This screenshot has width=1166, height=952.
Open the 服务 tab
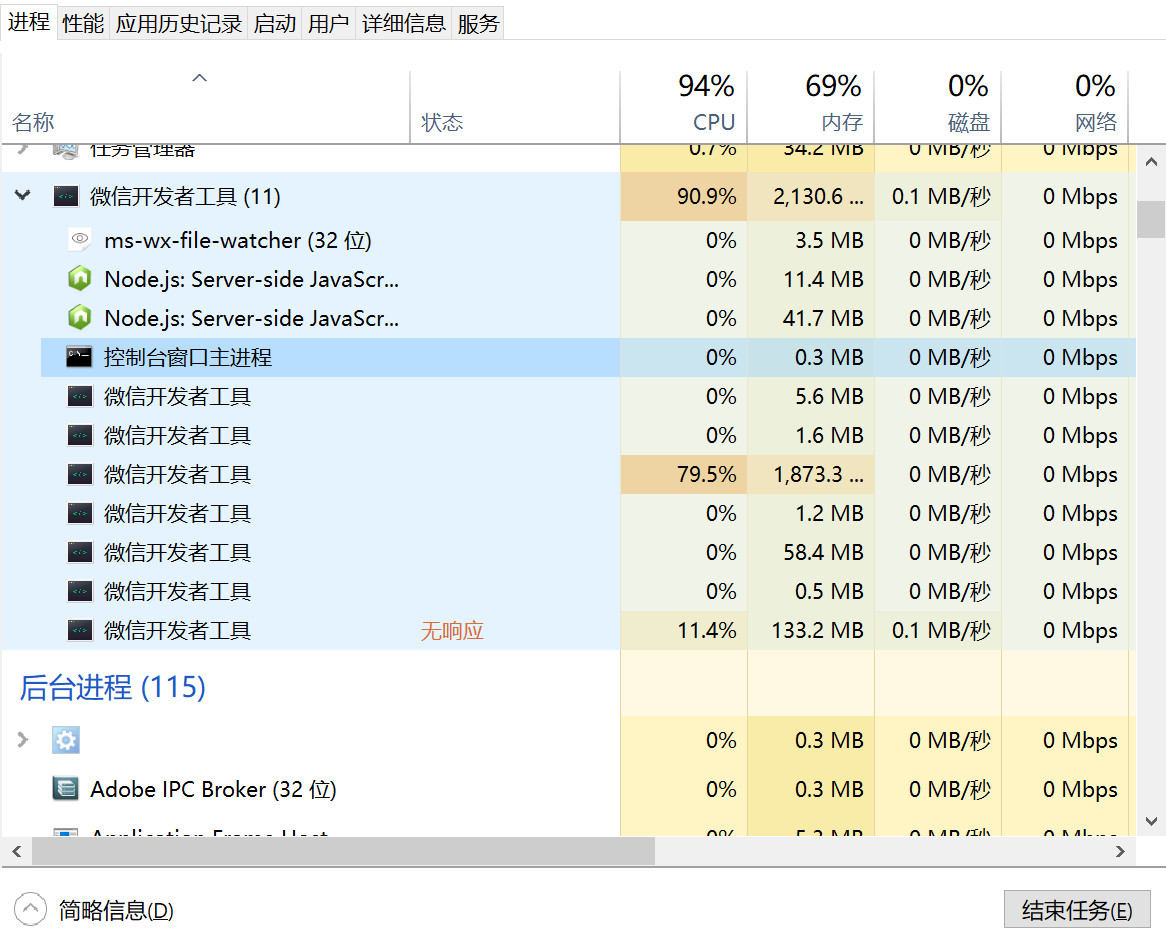pos(478,24)
